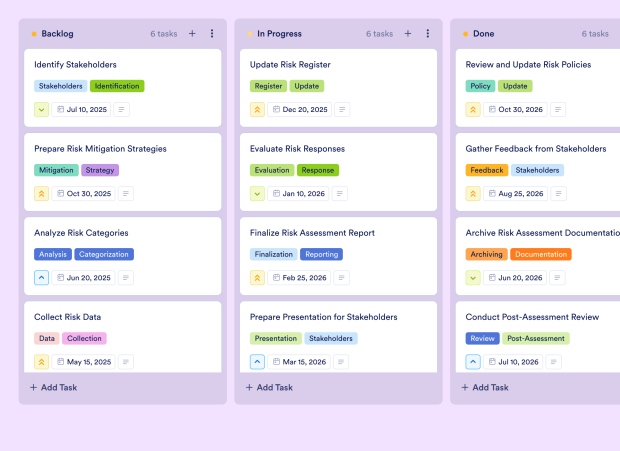Click description icon on Identify Stakeholders card
The image size is (620, 451).
pyautogui.click(x=123, y=110)
